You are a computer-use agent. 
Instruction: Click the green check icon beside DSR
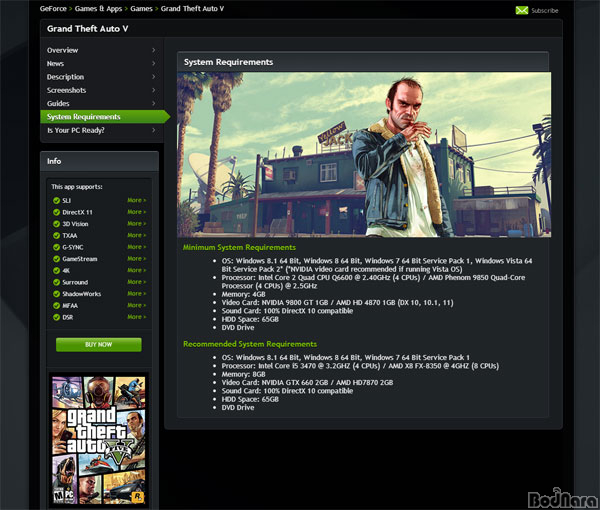(56, 317)
